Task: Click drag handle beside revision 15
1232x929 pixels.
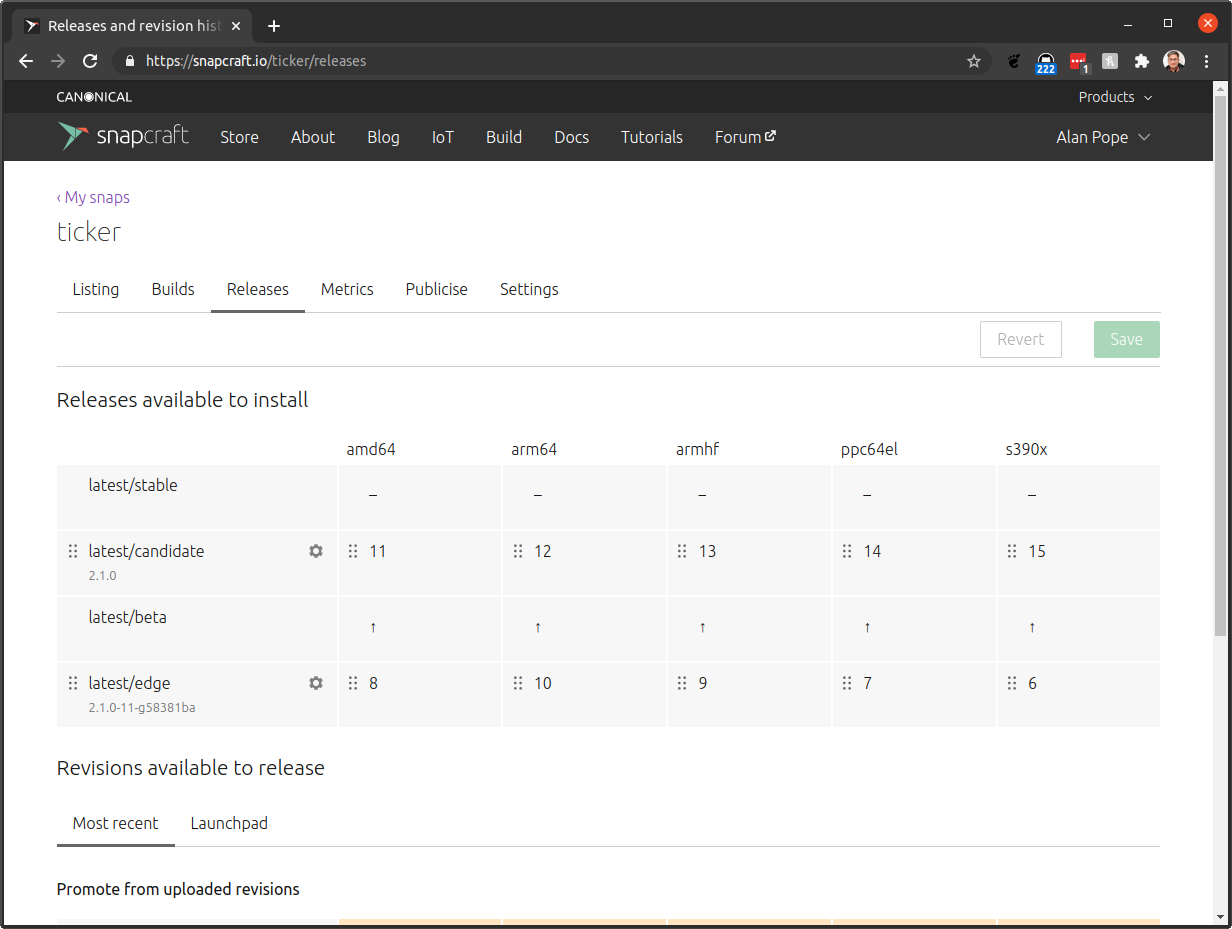Action: tap(1012, 551)
